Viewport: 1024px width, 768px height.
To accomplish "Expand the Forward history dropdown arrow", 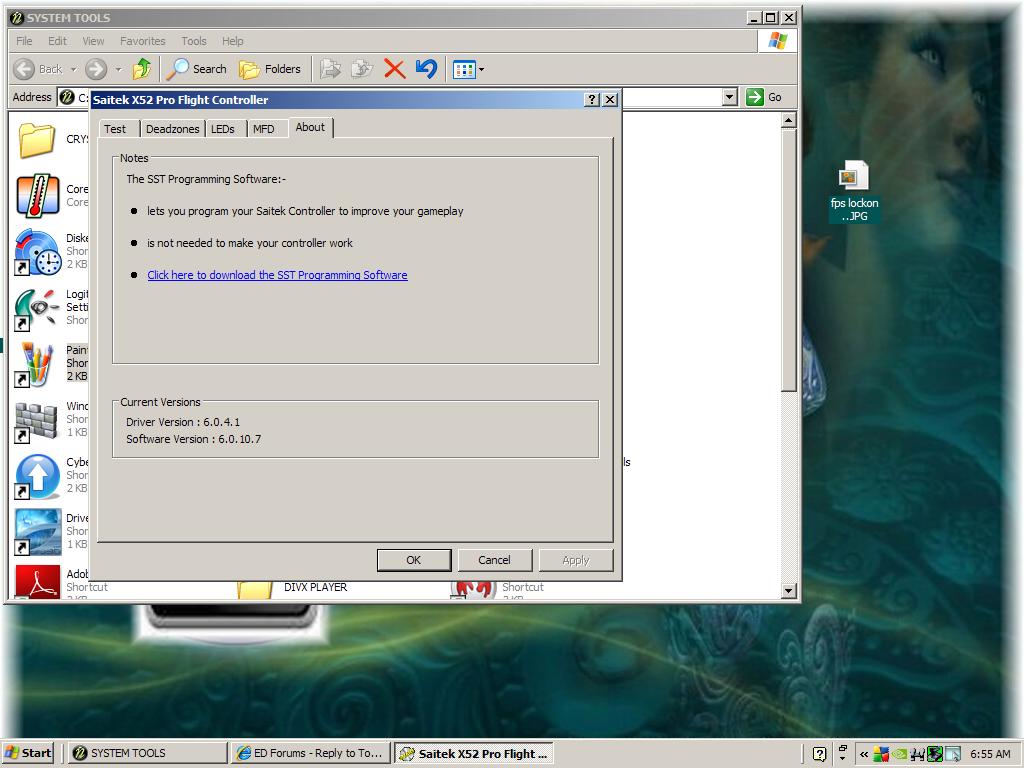I will point(118,69).
